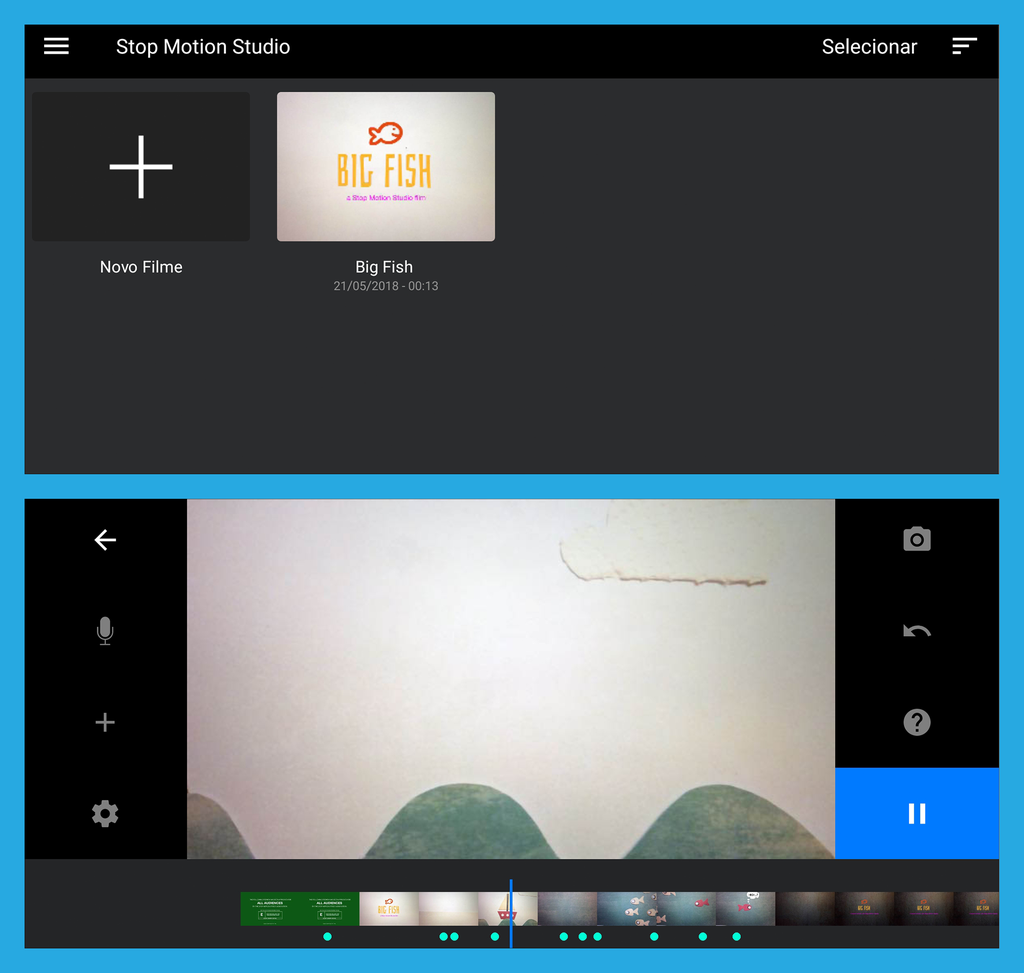Record audio with the microphone icon

105,631
